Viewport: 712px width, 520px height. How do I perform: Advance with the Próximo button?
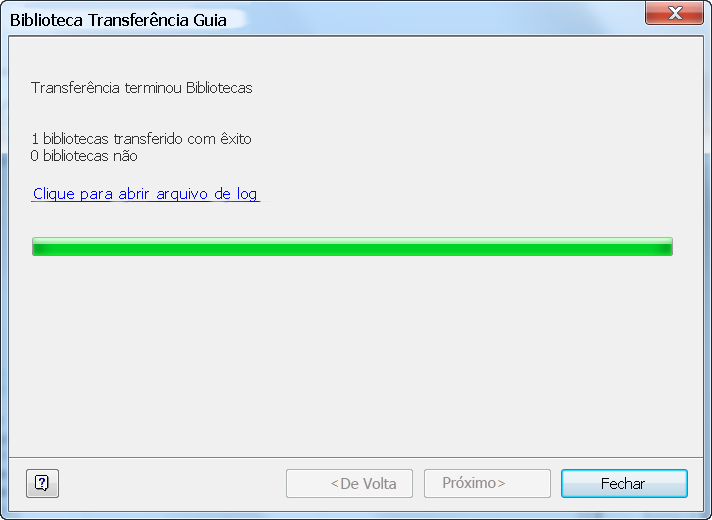pyautogui.click(x=487, y=483)
